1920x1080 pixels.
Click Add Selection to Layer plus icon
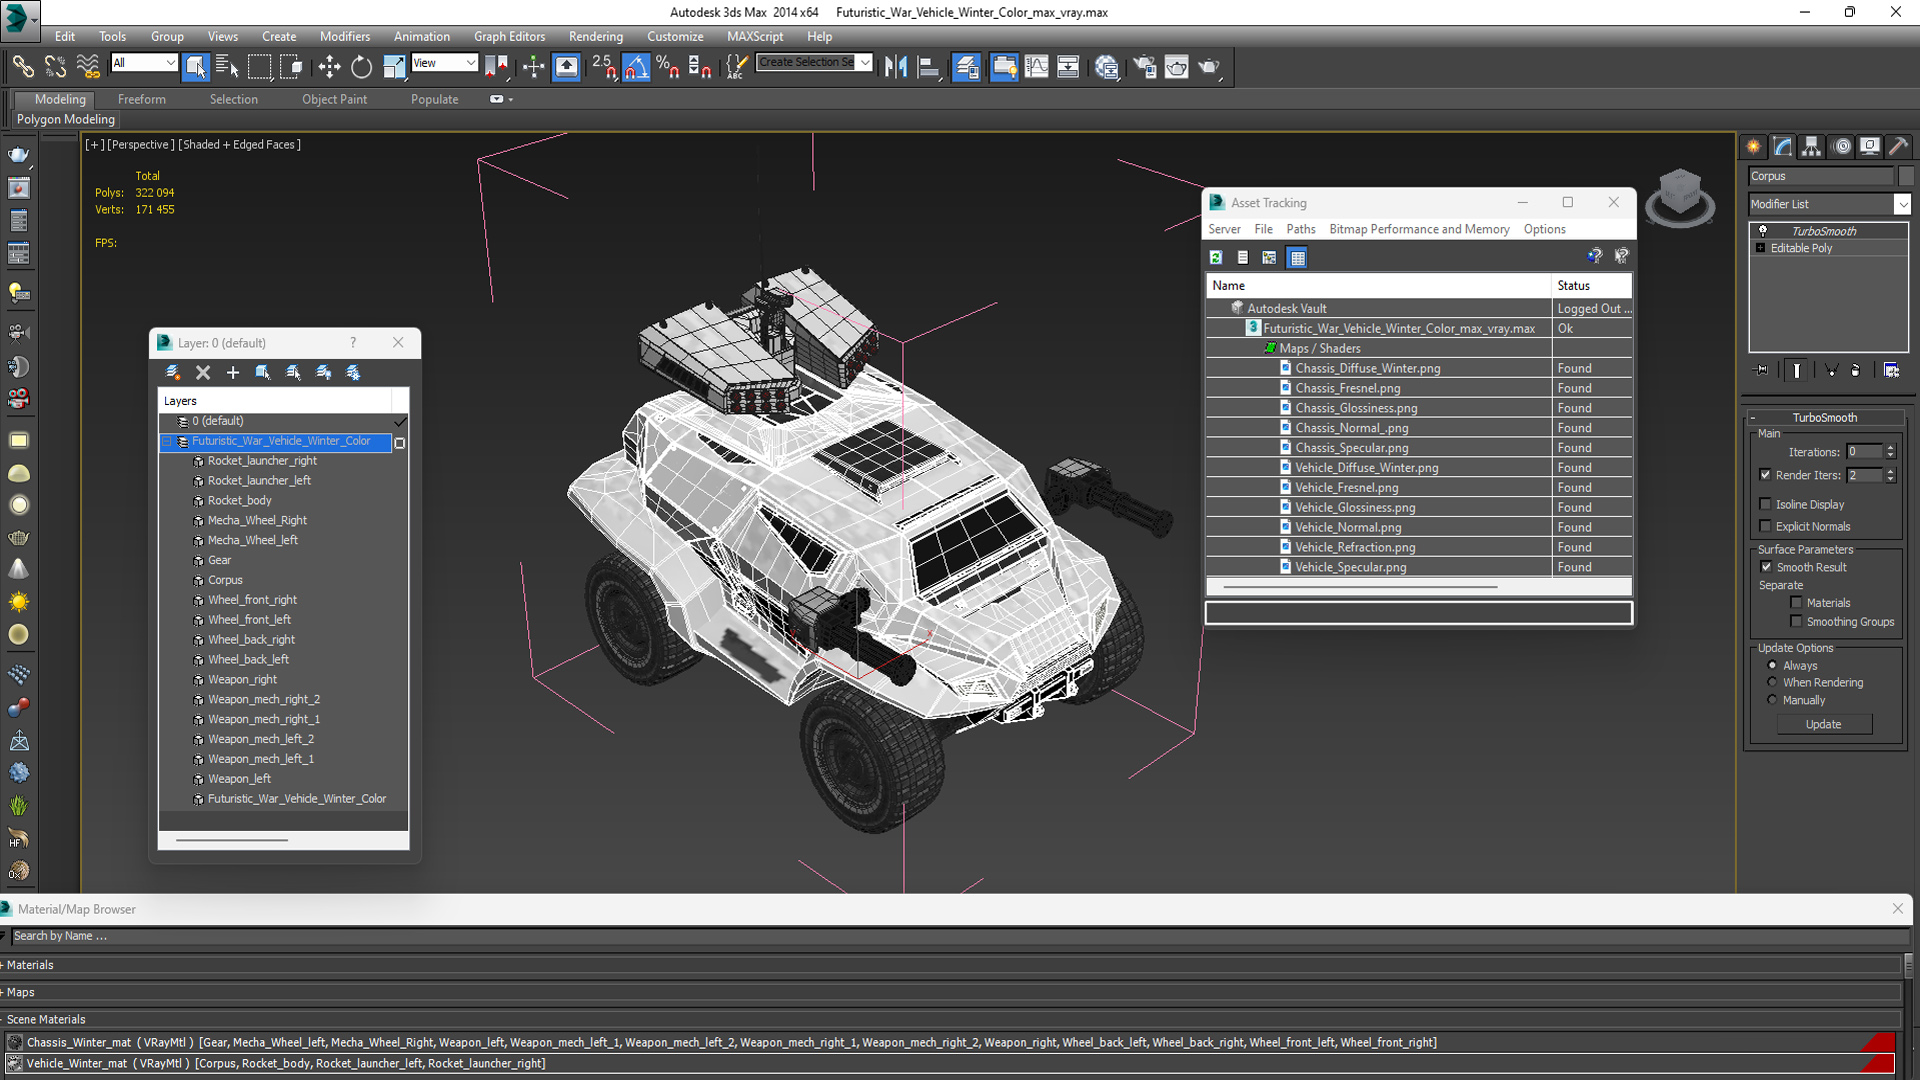233,372
